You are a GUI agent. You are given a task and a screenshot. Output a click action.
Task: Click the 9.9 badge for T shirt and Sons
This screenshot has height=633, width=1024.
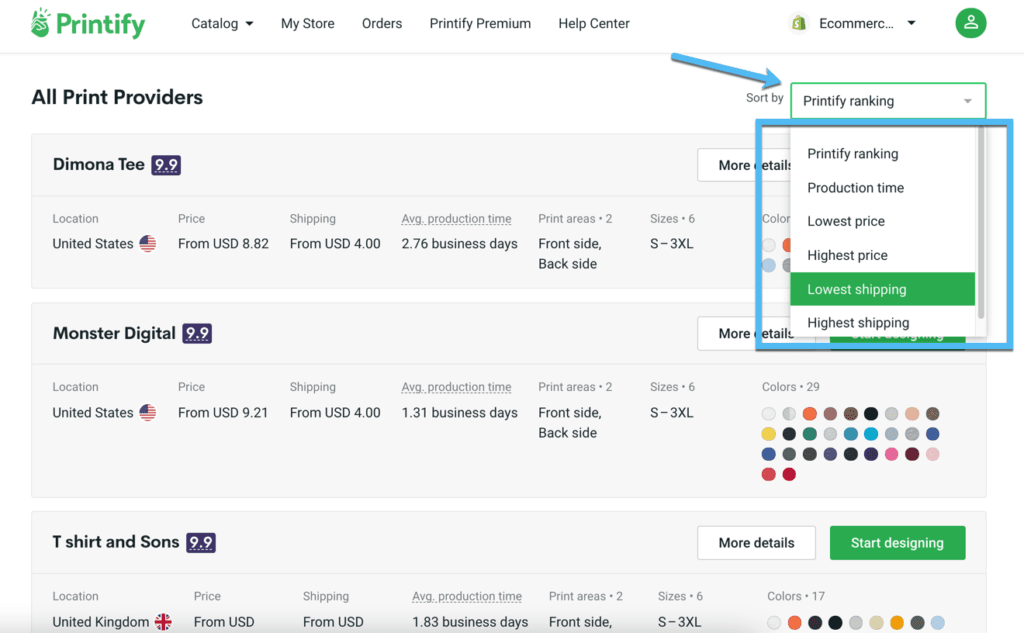pos(200,542)
